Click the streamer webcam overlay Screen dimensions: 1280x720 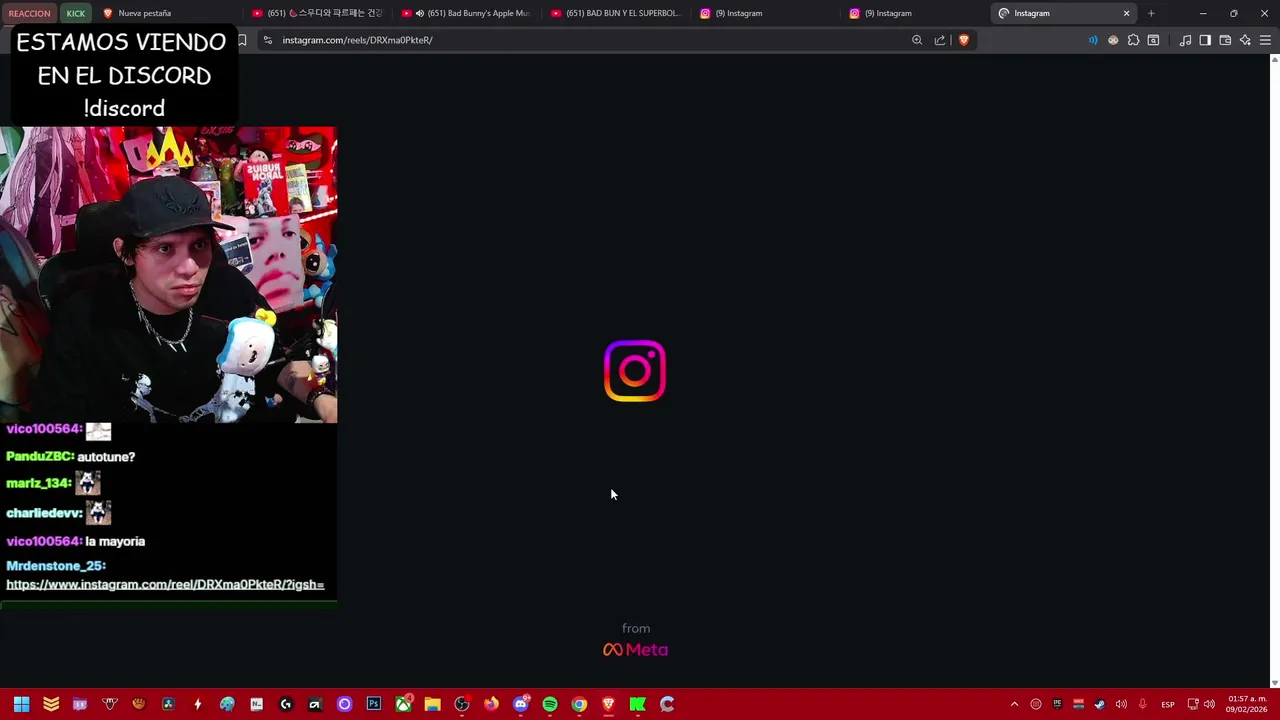[169, 275]
